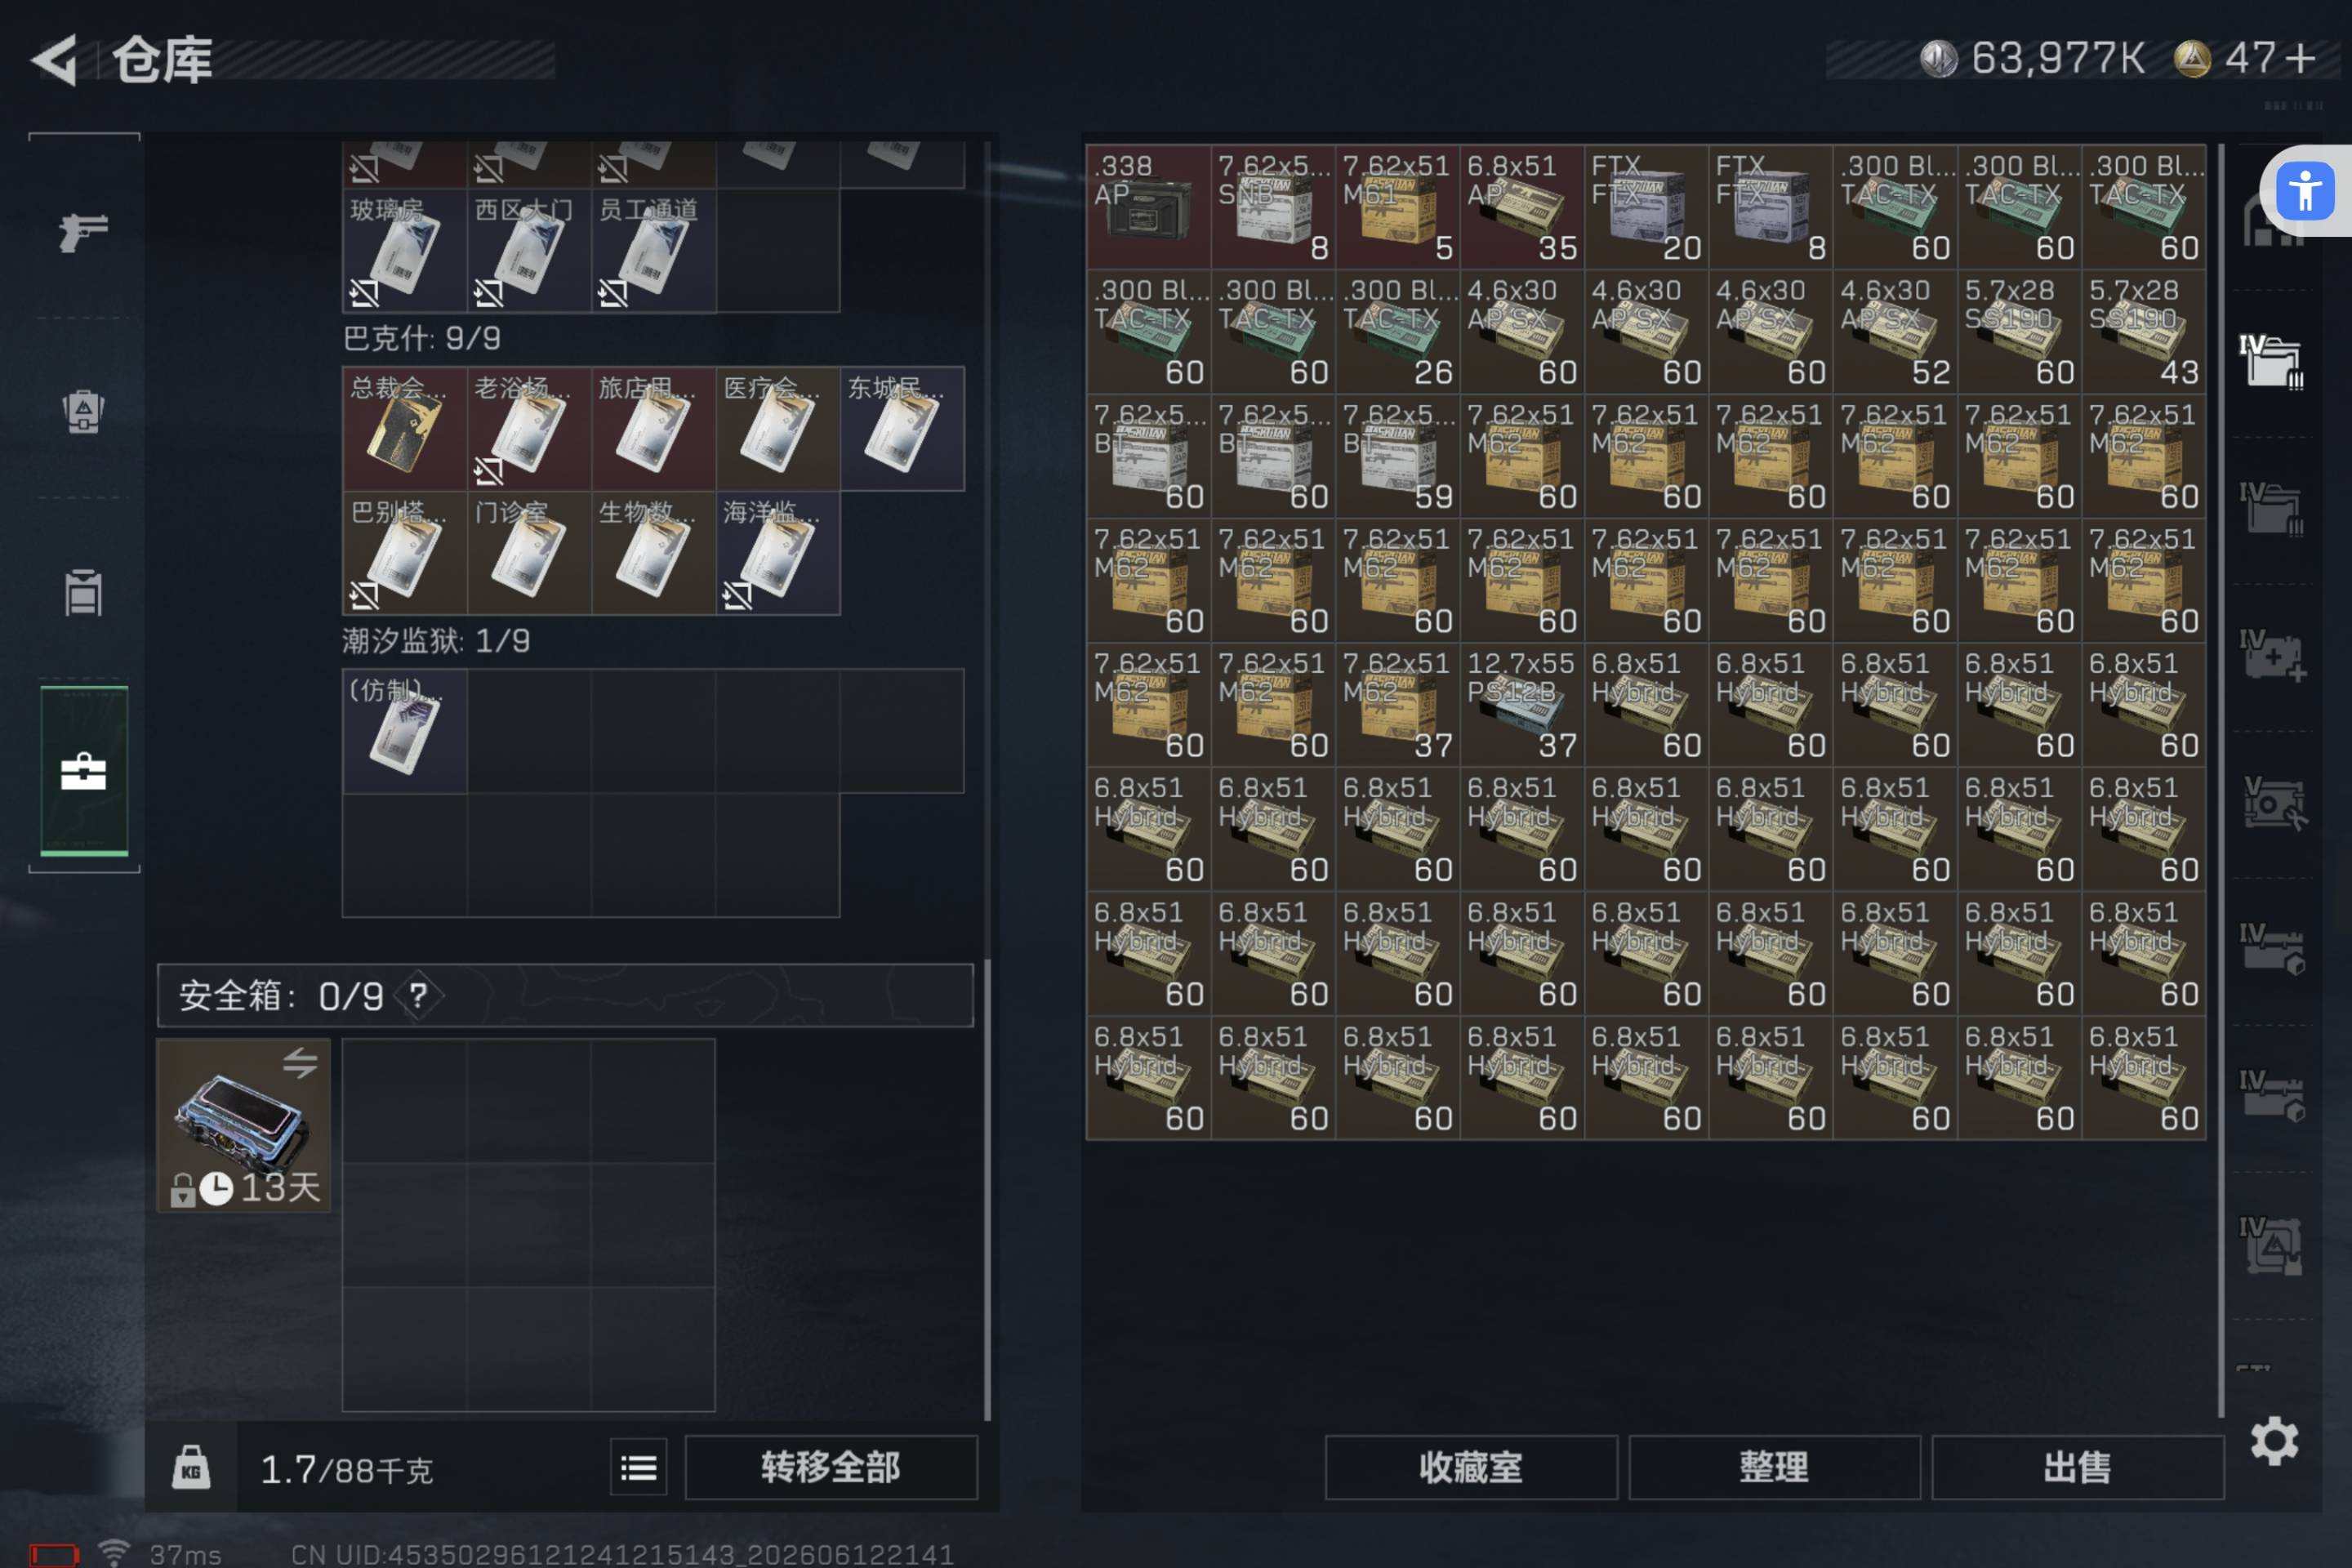Select the second level IV folder storage box
Screen dimensions: 2352x1568
pos(2272,509)
